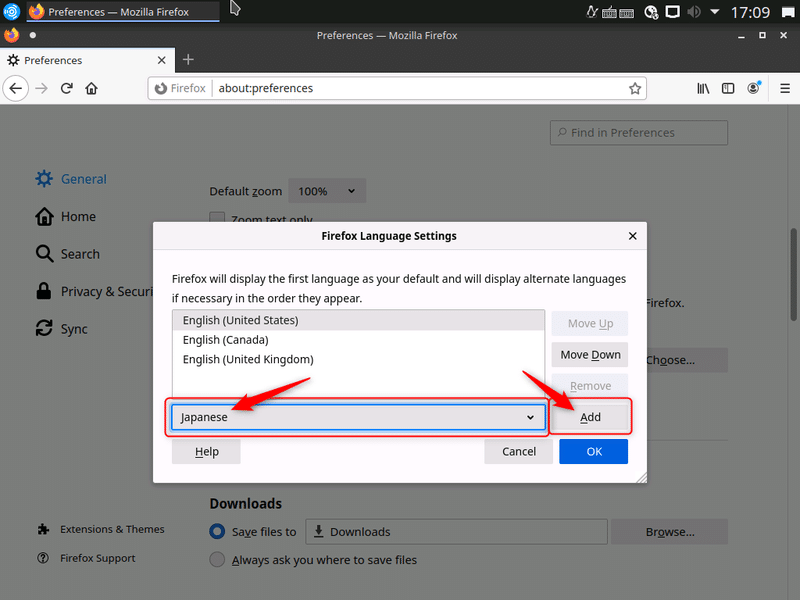Click the Choose button behind the dialog
The image size is (800, 600).
pos(687,360)
